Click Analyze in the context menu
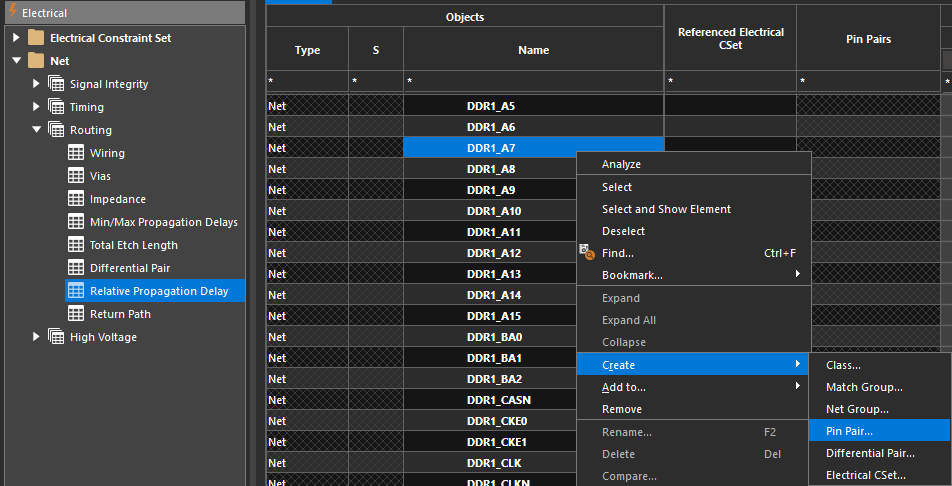Screen dimensions: 952x486 [621, 164]
